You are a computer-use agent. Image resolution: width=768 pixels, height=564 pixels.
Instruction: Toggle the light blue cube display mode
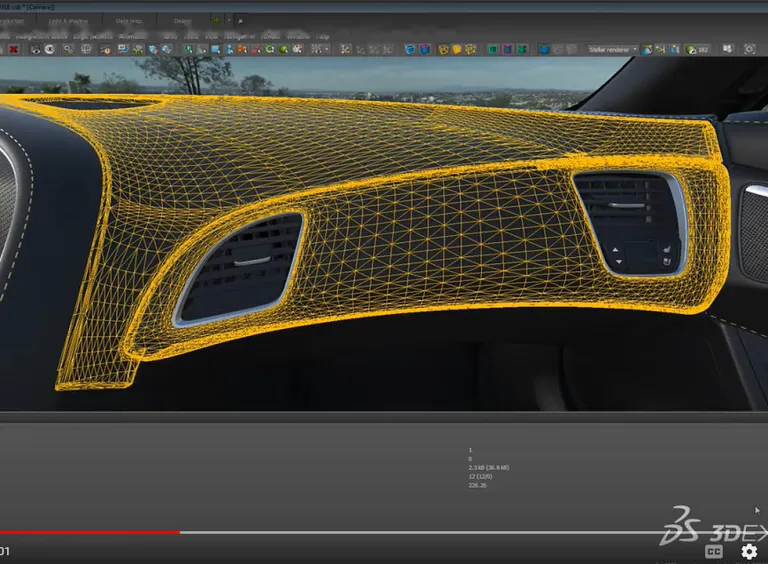410,49
